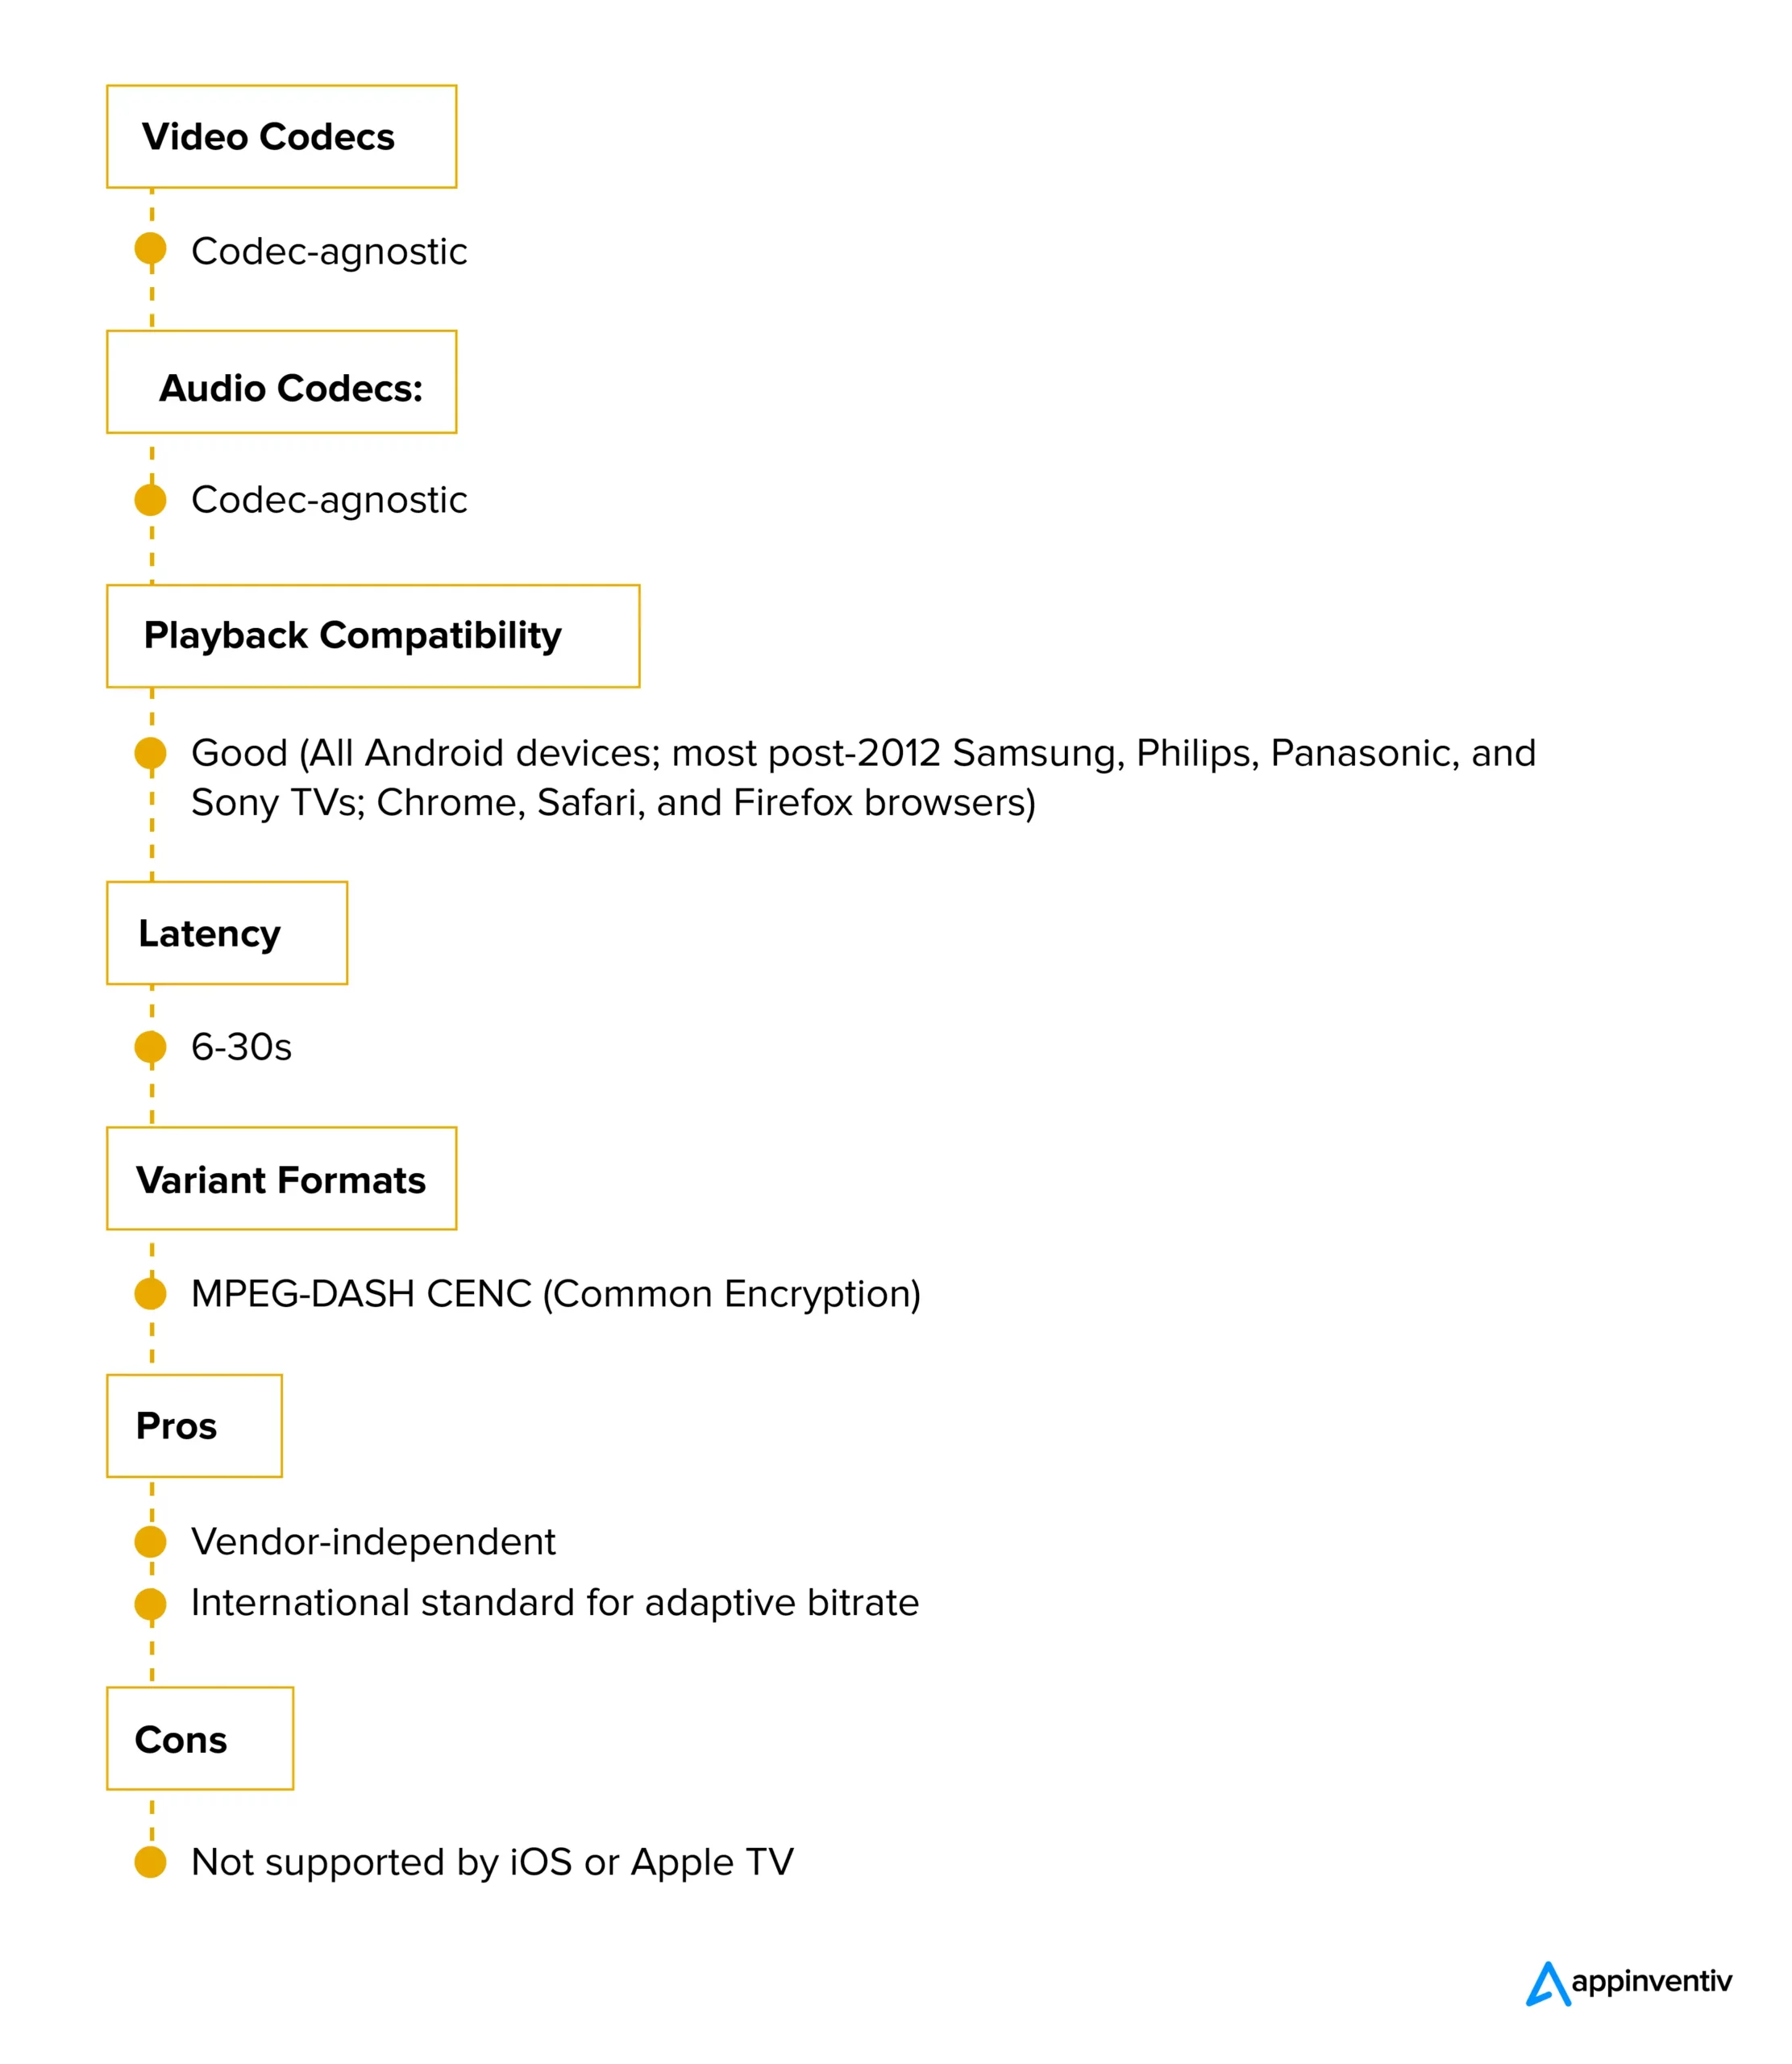Select the Audio Codecs heading box
This screenshot has height=2064, width=1792.
281,382
